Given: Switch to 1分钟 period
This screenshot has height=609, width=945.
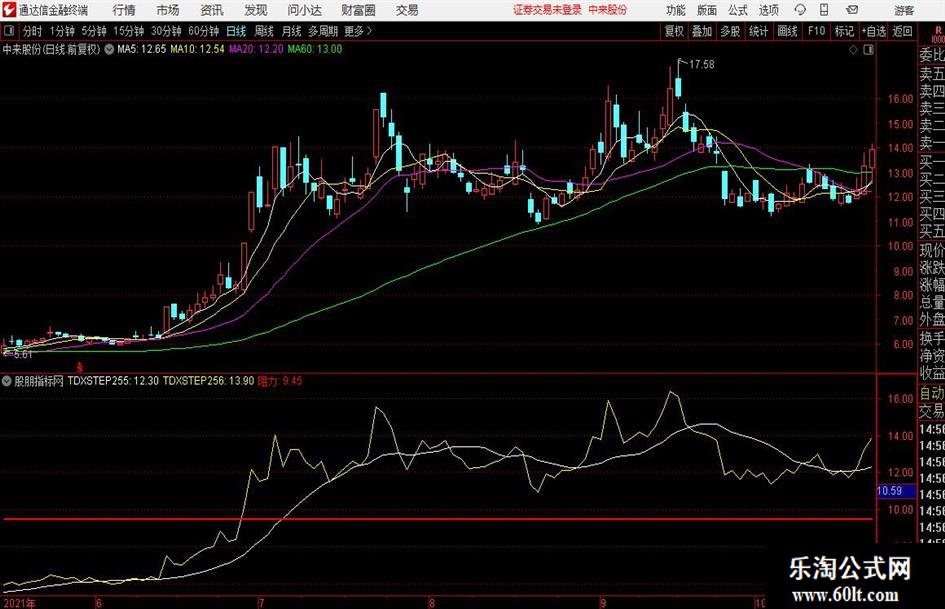Looking at the screenshot, I should pyautogui.click(x=62, y=31).
